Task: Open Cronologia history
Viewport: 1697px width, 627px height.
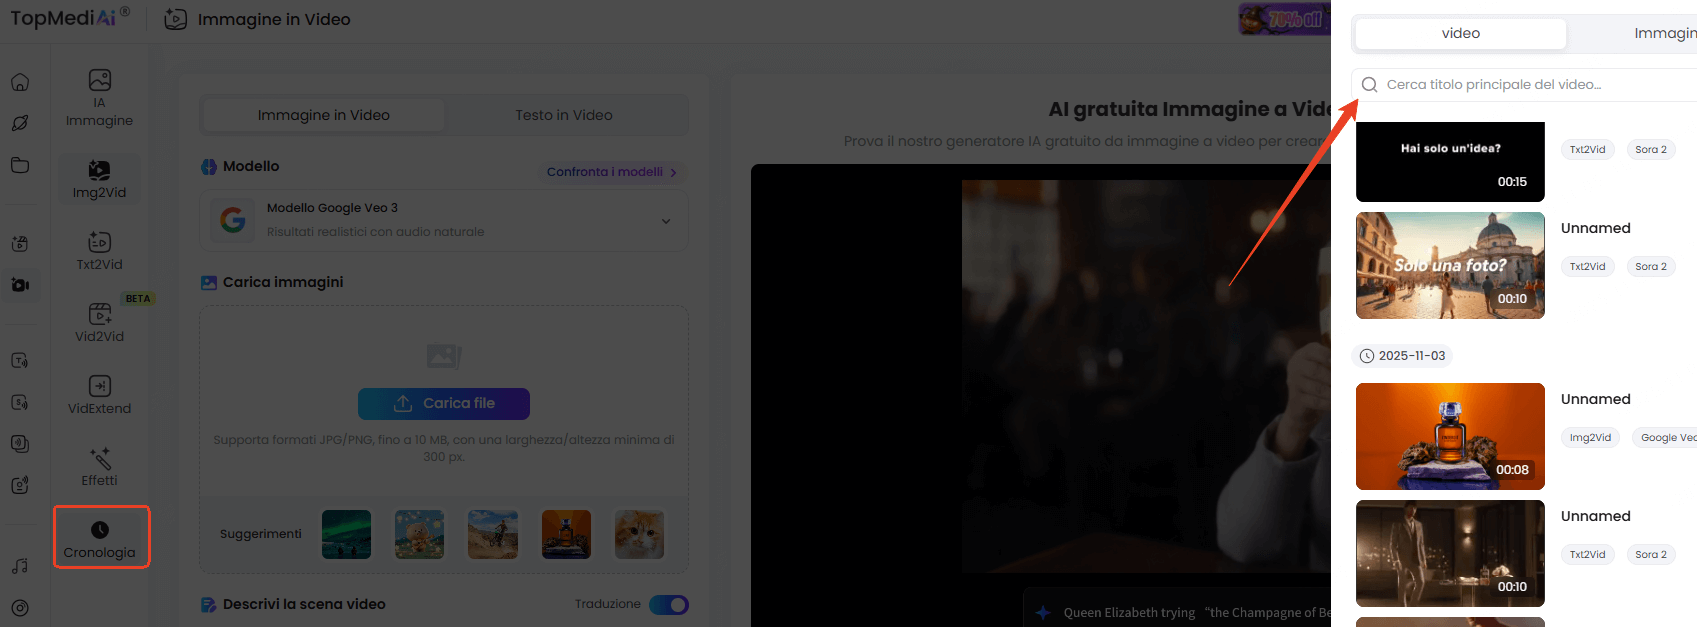Action: coord(101,538)
